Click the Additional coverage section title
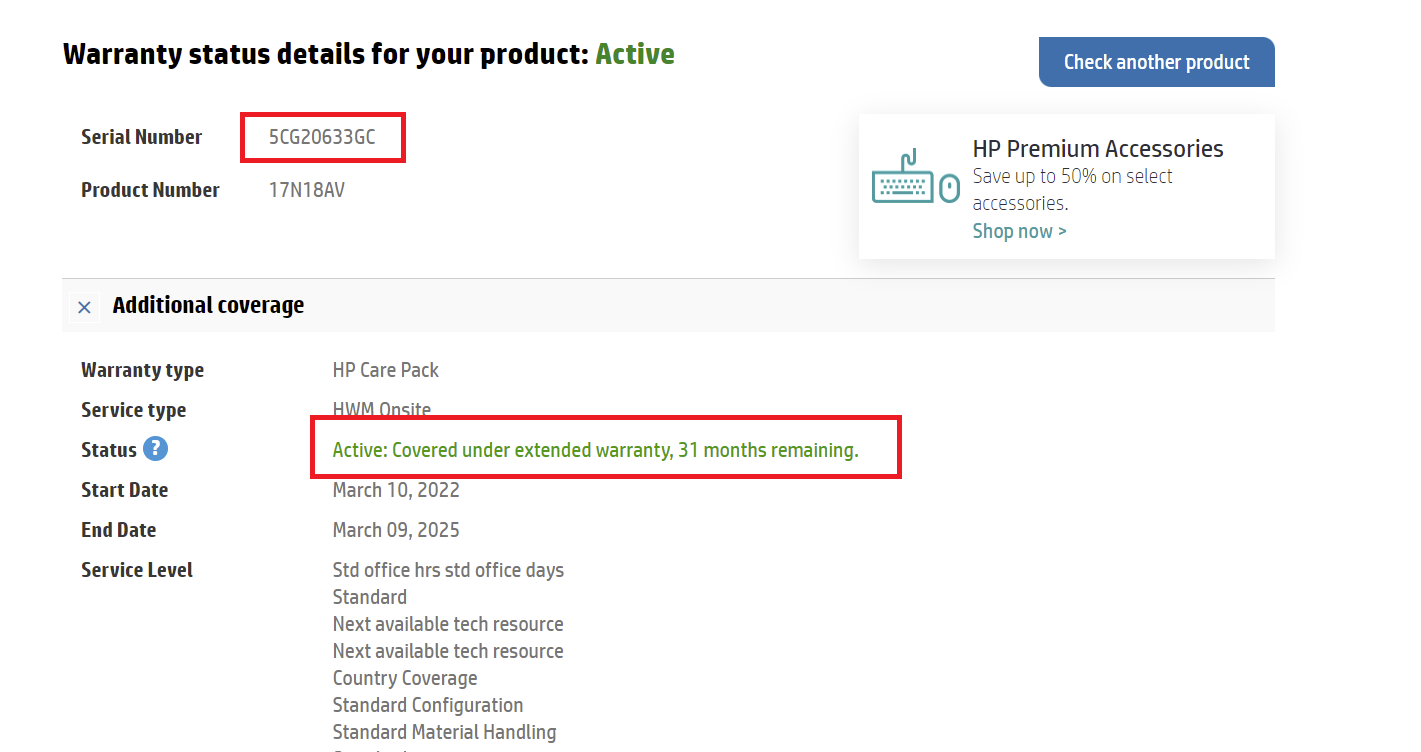 tap(208, 305)
